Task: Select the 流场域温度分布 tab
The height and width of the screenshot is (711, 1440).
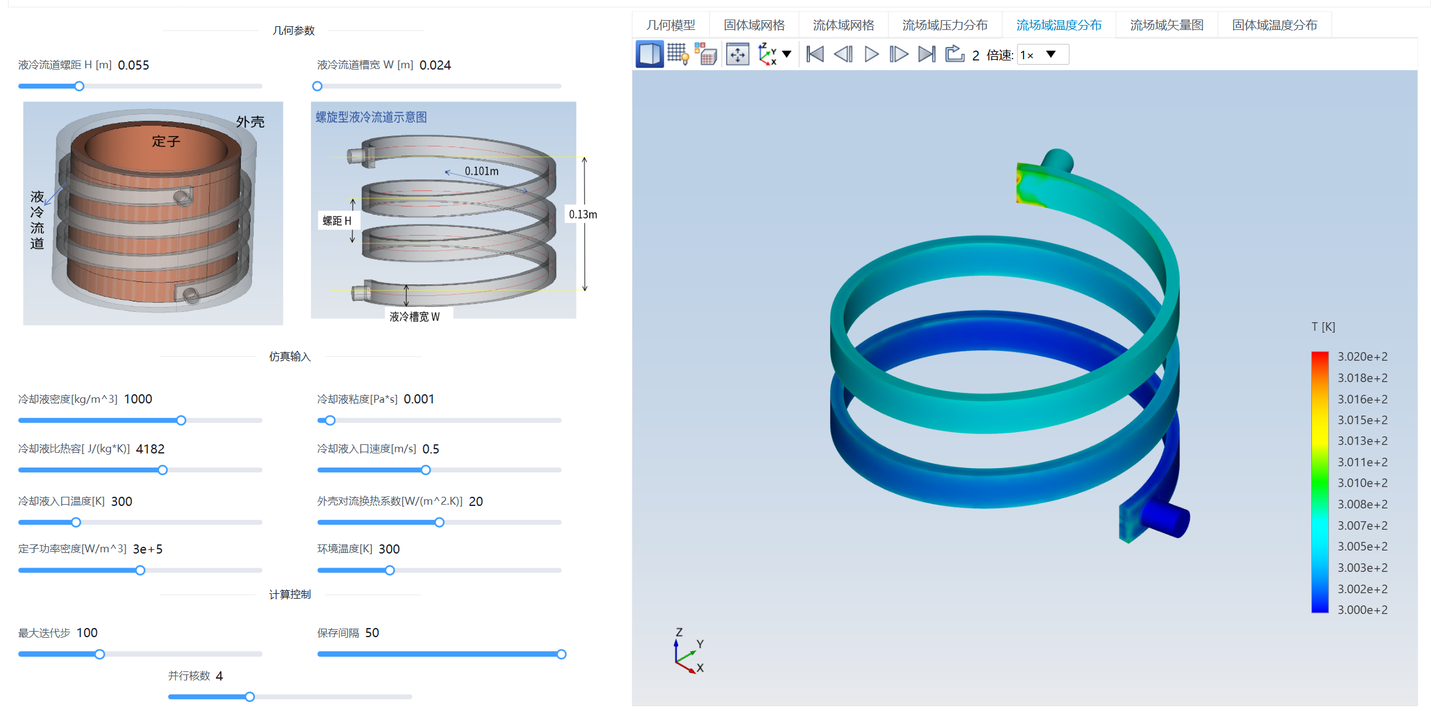Action: [1059, 25]
